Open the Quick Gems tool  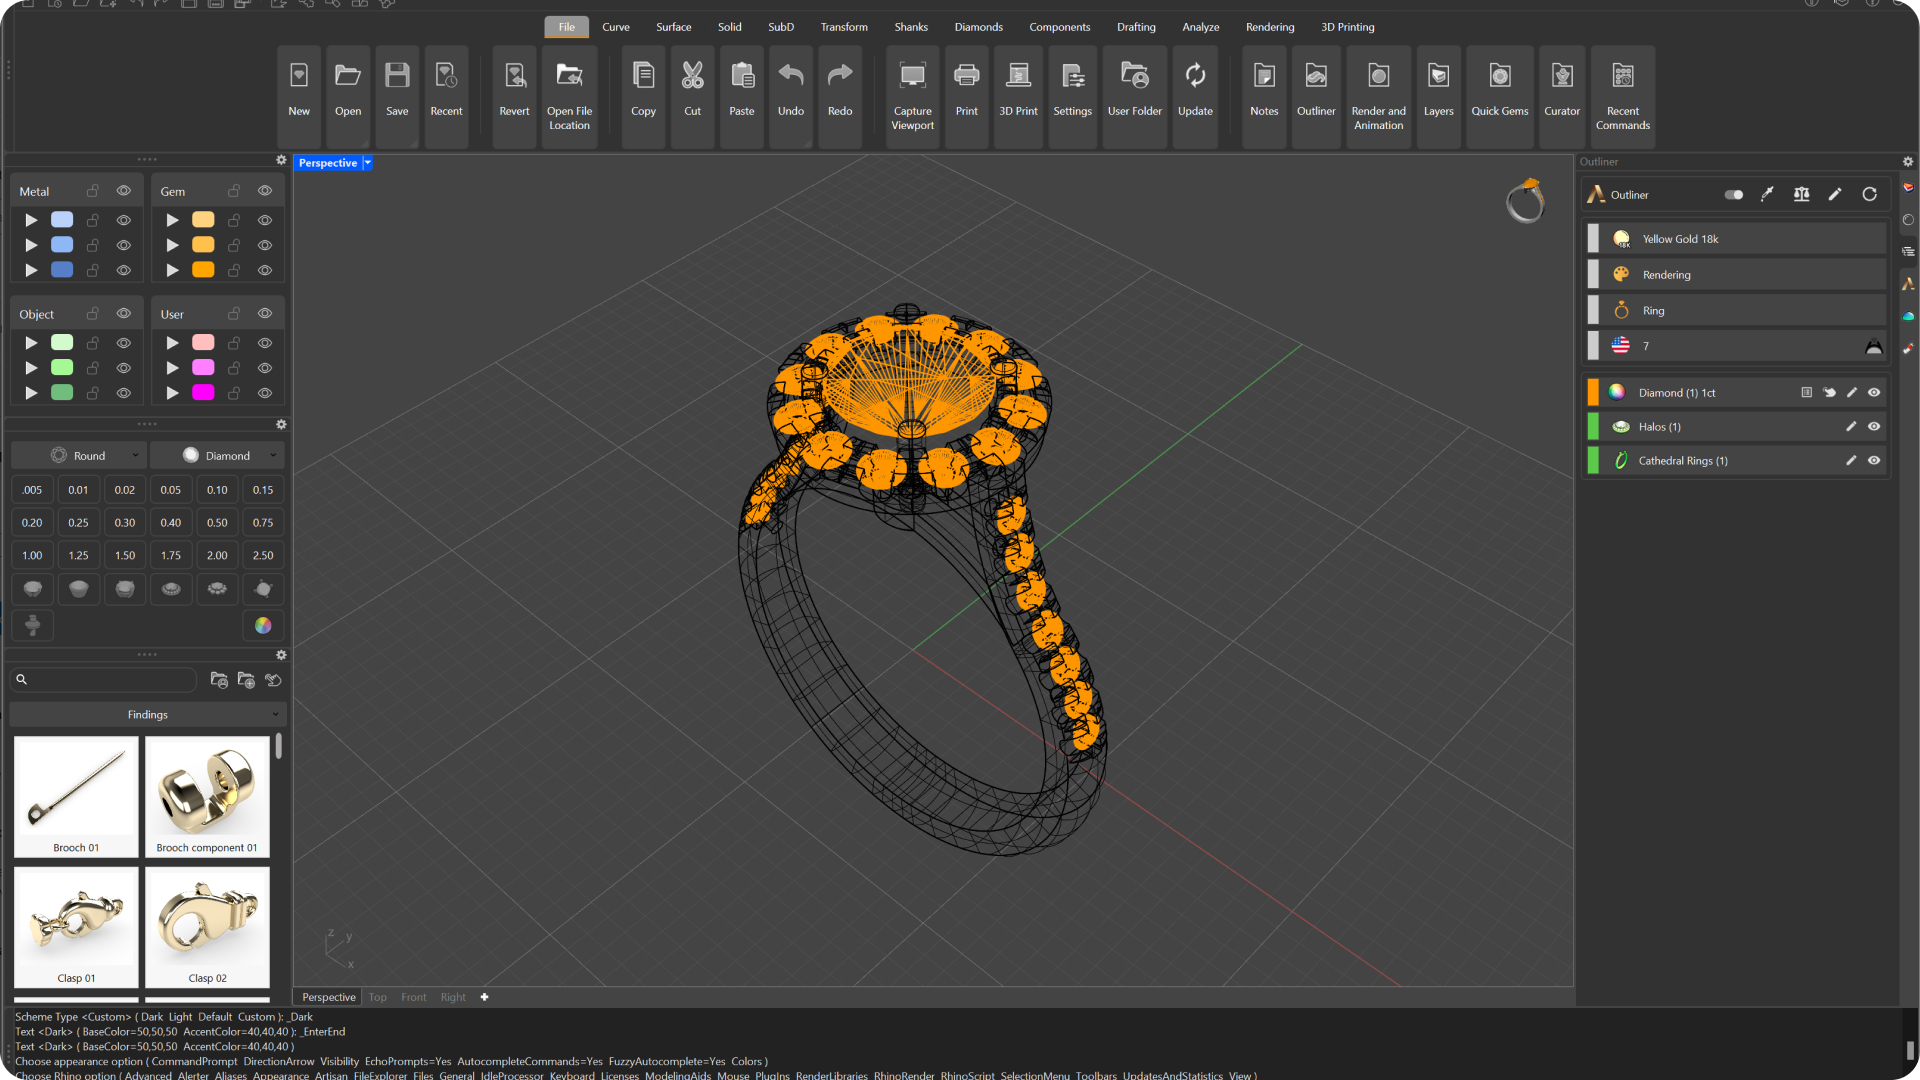[1499, 77]
